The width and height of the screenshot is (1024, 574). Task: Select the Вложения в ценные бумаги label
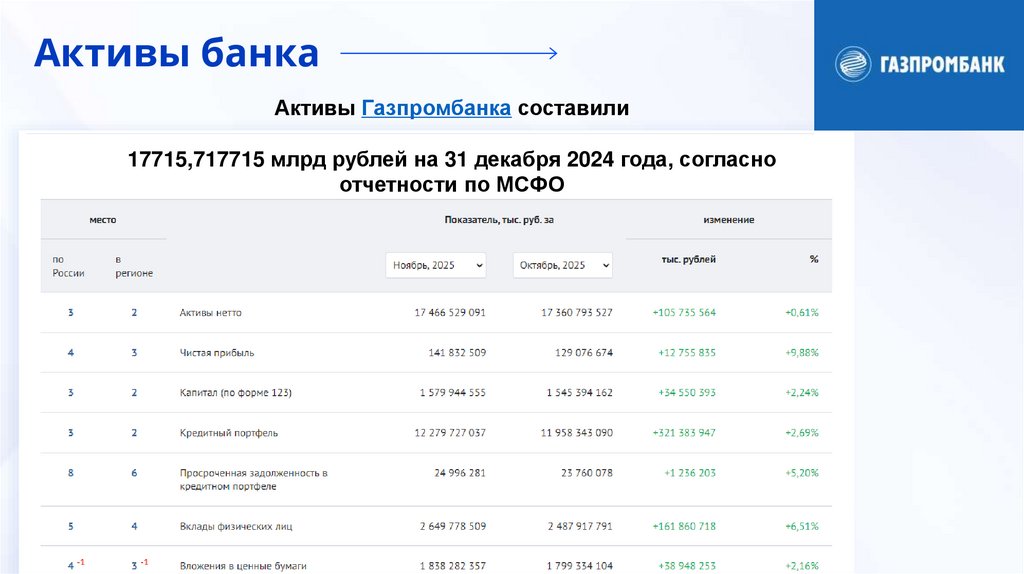coord(243,566)
